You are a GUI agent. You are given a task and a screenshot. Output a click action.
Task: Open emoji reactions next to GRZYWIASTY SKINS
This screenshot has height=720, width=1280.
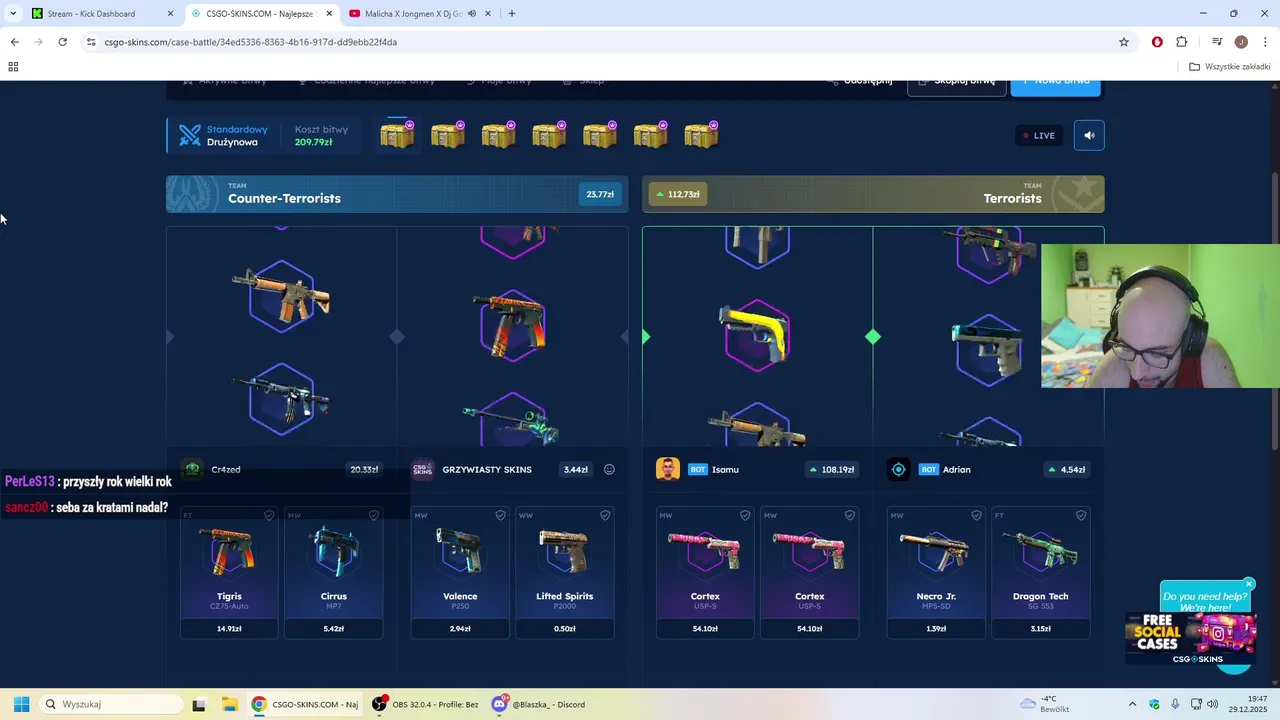tap(609, 469)
